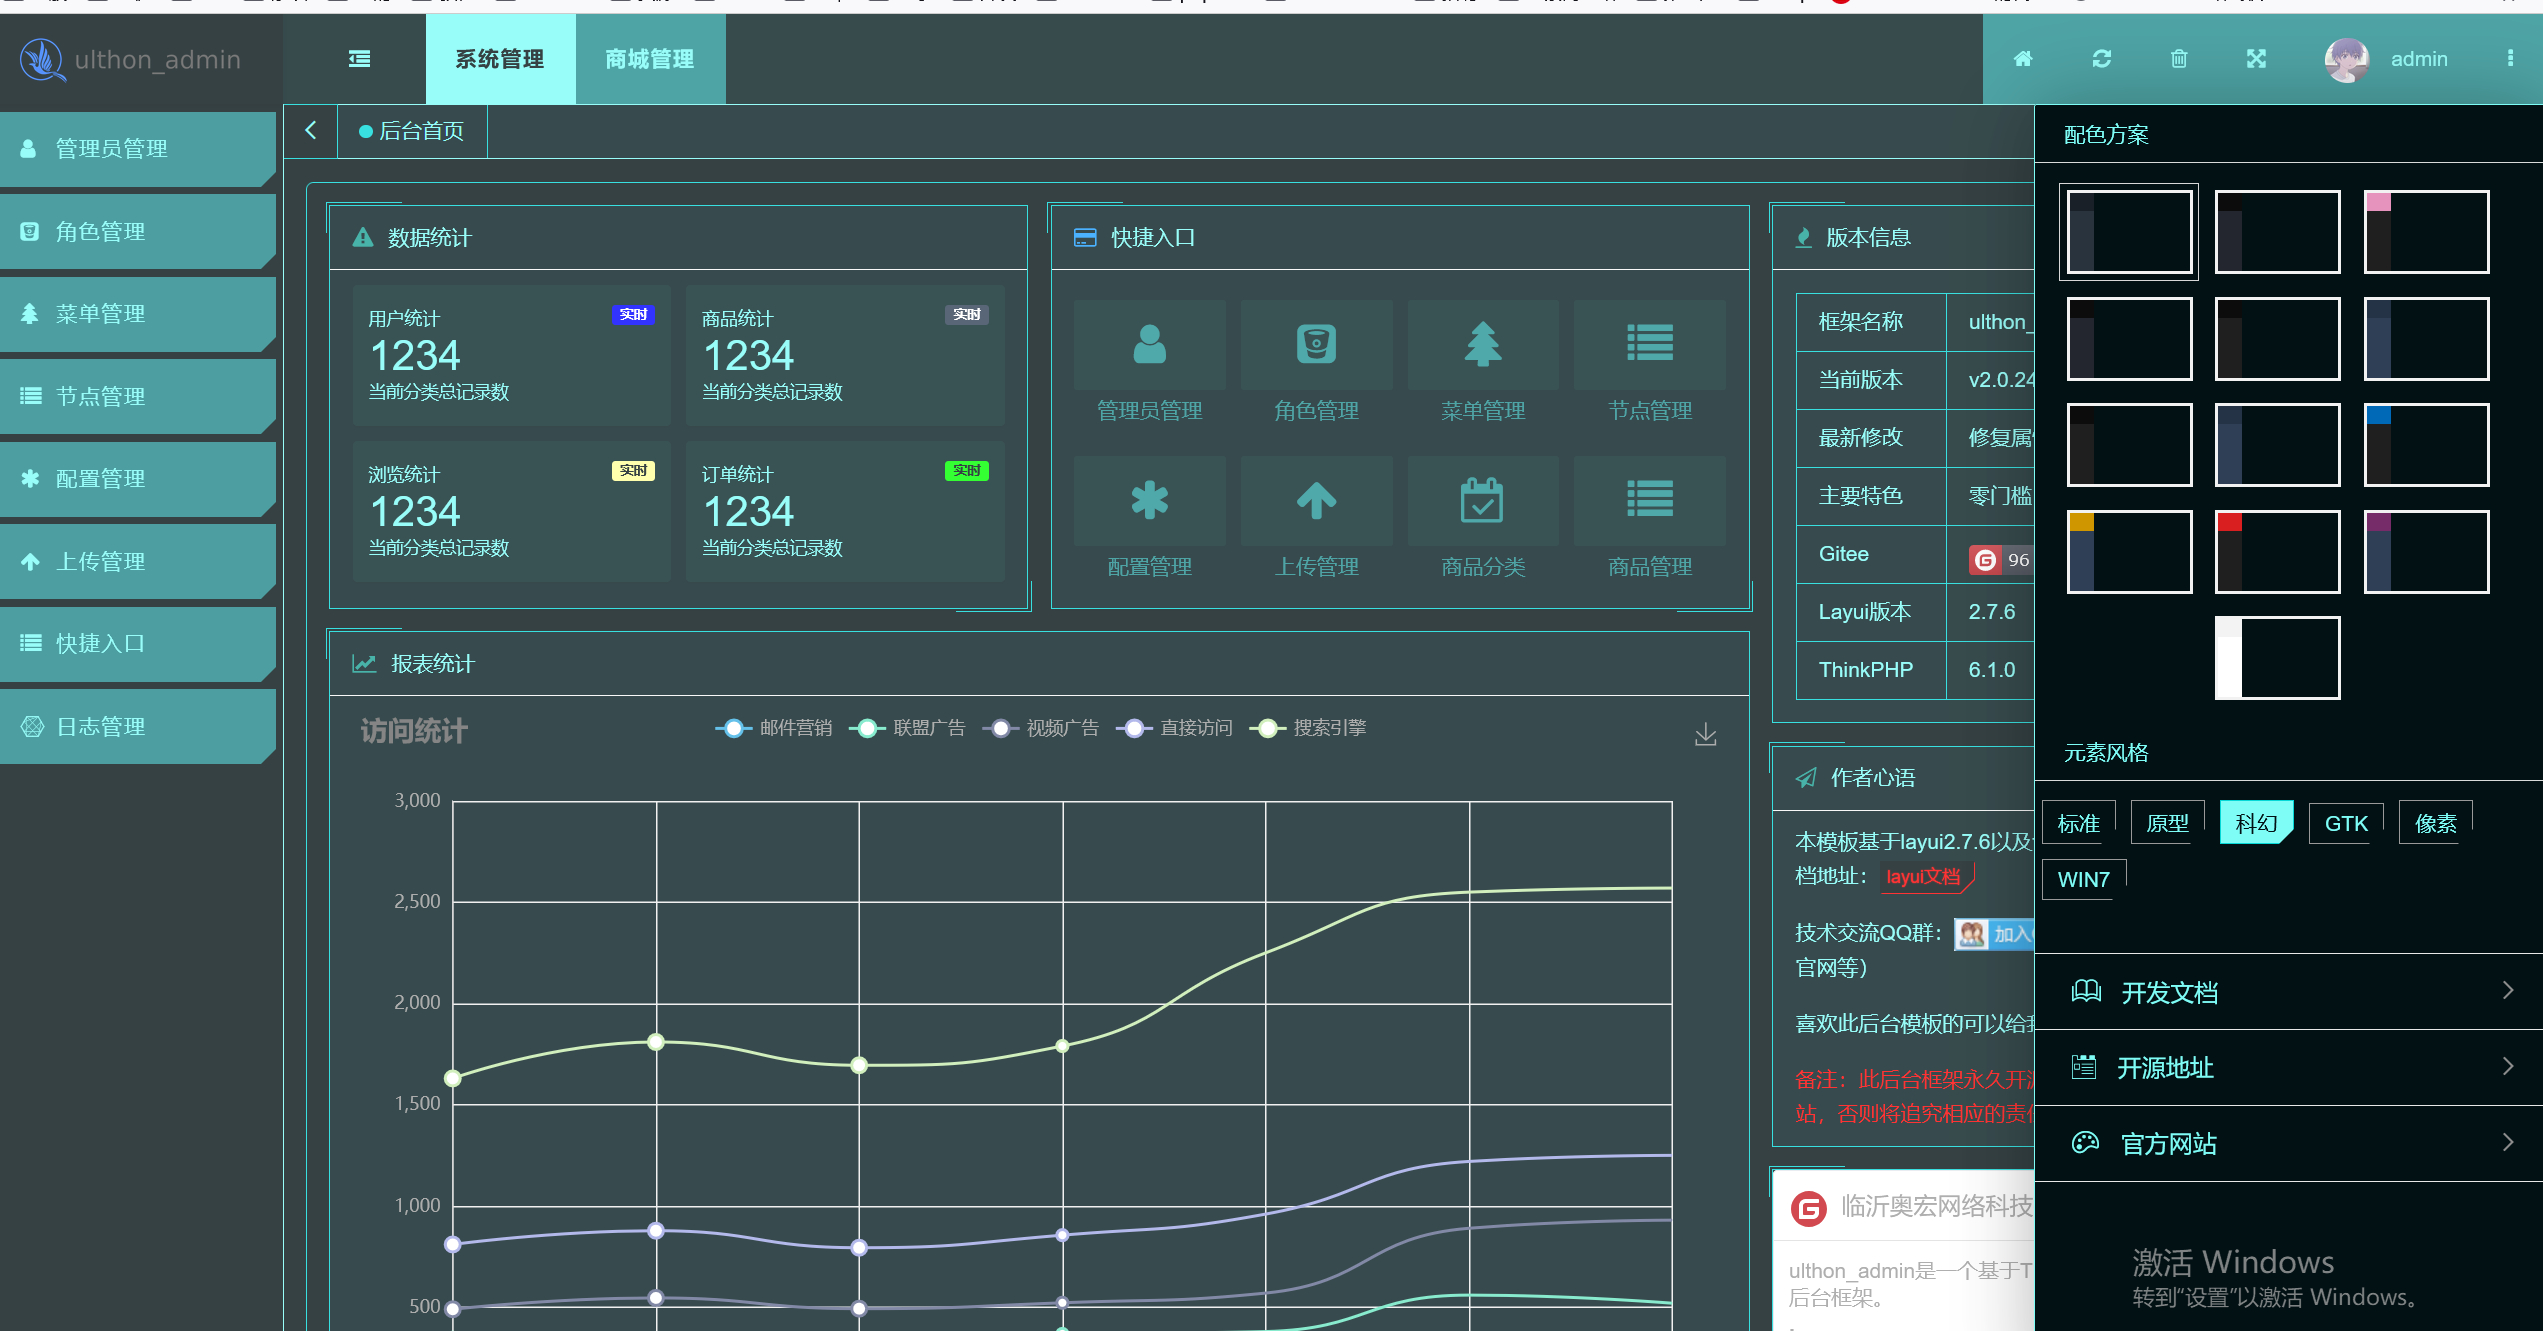Open 配置管理 in the sidebar

tap(138, 479)
